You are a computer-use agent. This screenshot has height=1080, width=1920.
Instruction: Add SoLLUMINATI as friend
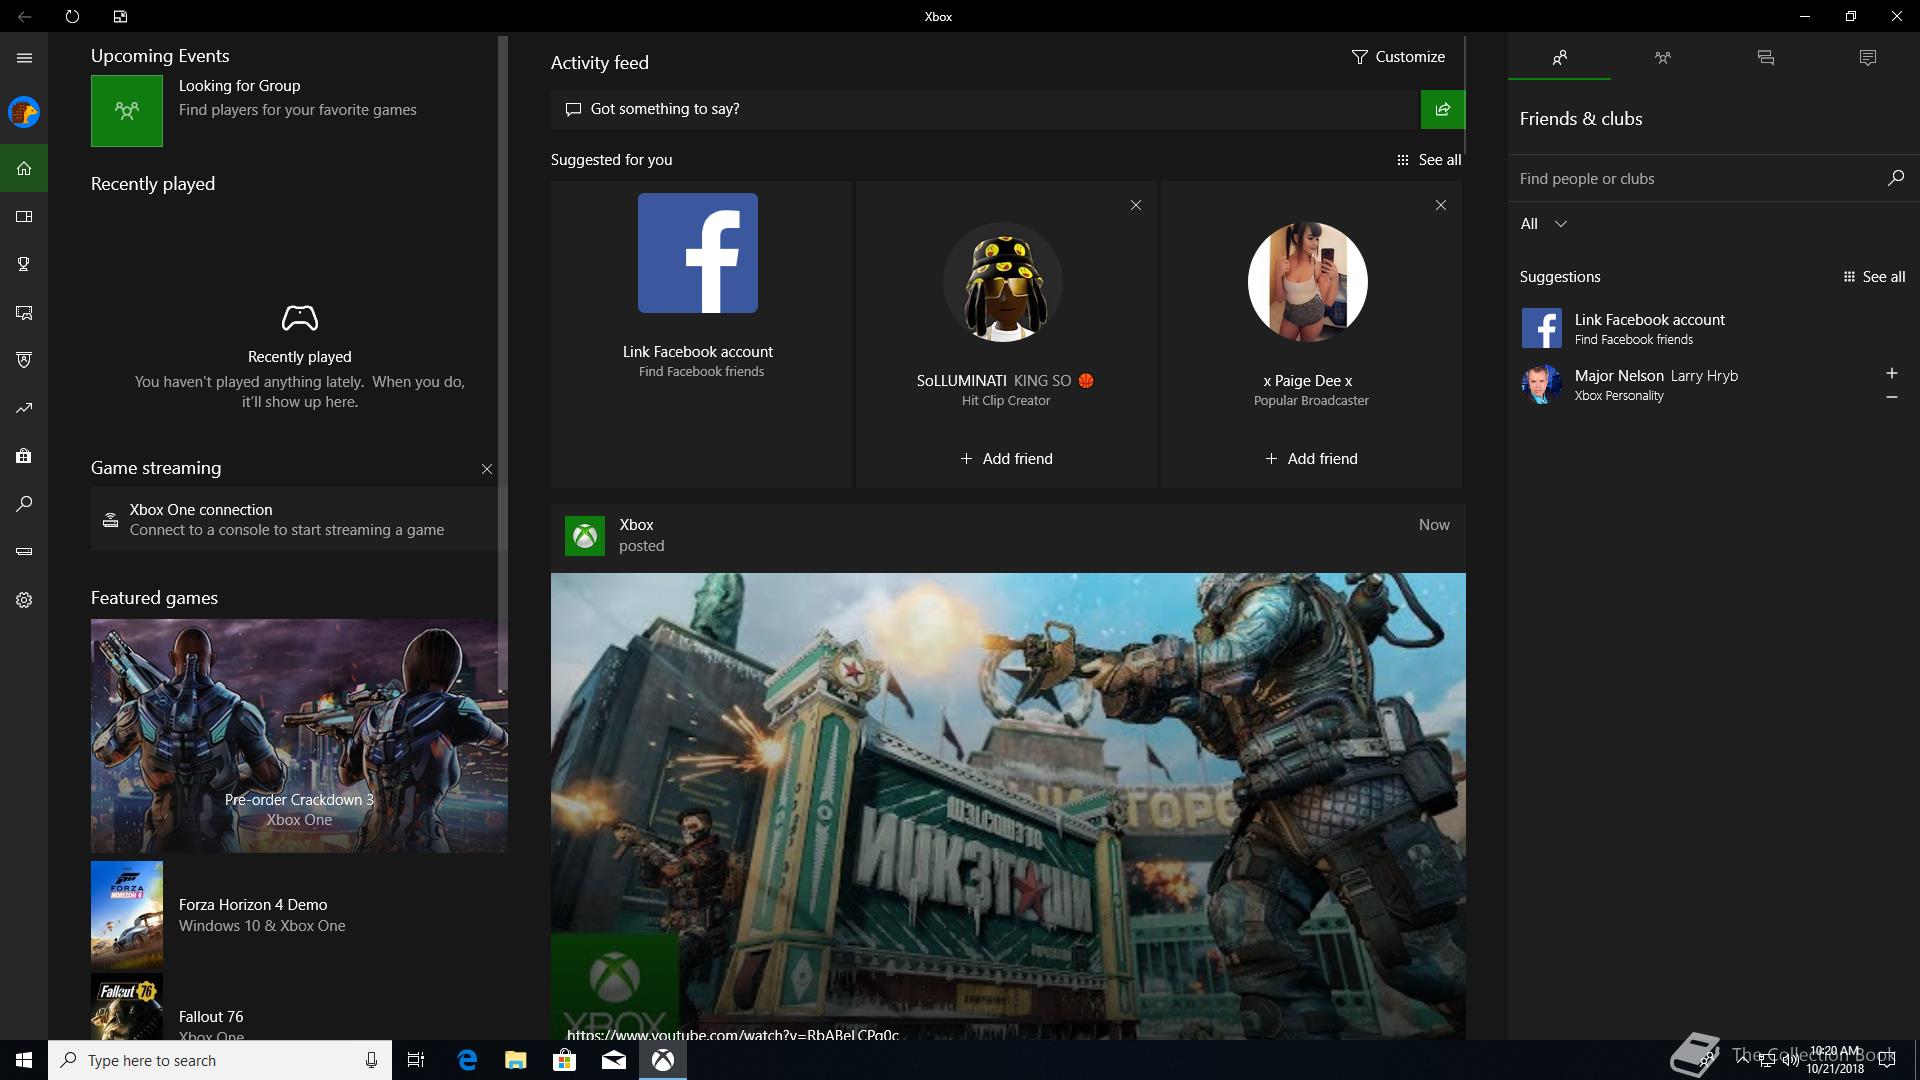(x=1006, y=459)
